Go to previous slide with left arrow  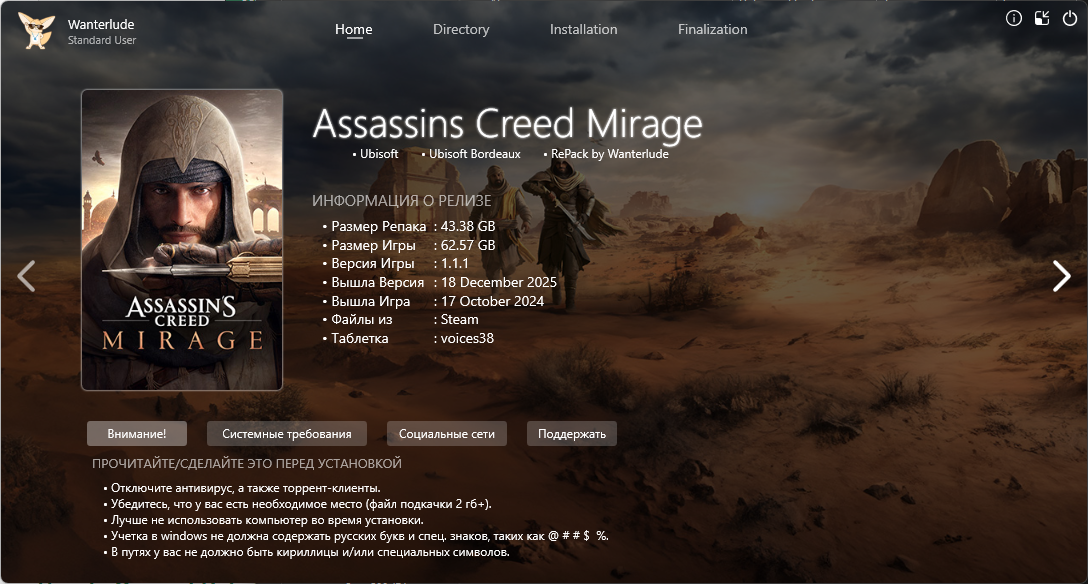coord(26,276)
